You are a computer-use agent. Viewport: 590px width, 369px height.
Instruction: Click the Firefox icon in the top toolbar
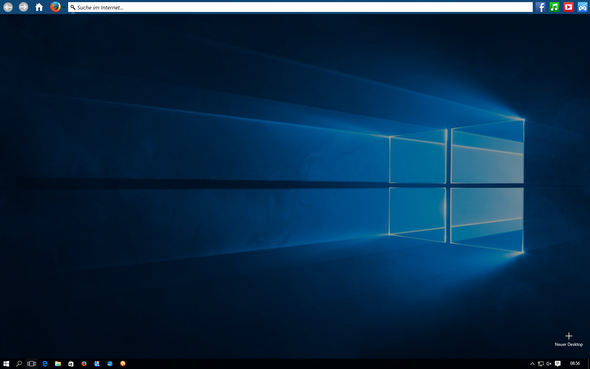click(x=55, y=7)
